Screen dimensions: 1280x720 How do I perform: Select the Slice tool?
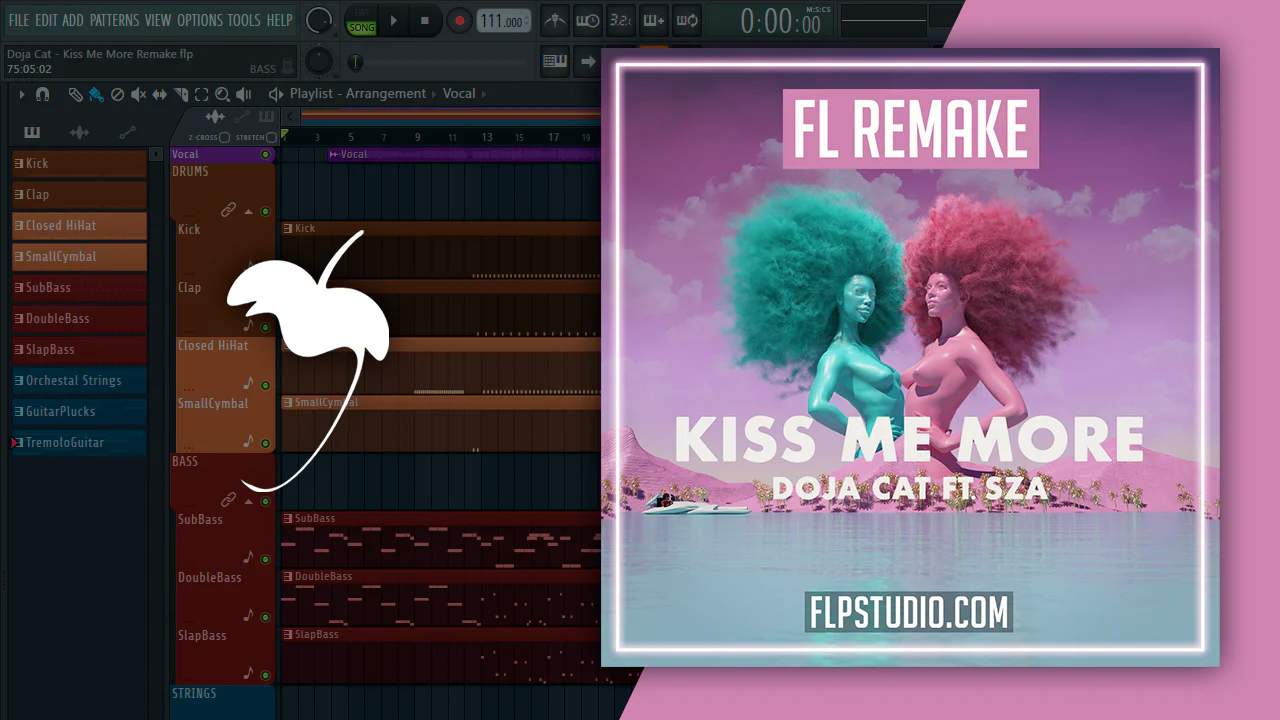181,94
